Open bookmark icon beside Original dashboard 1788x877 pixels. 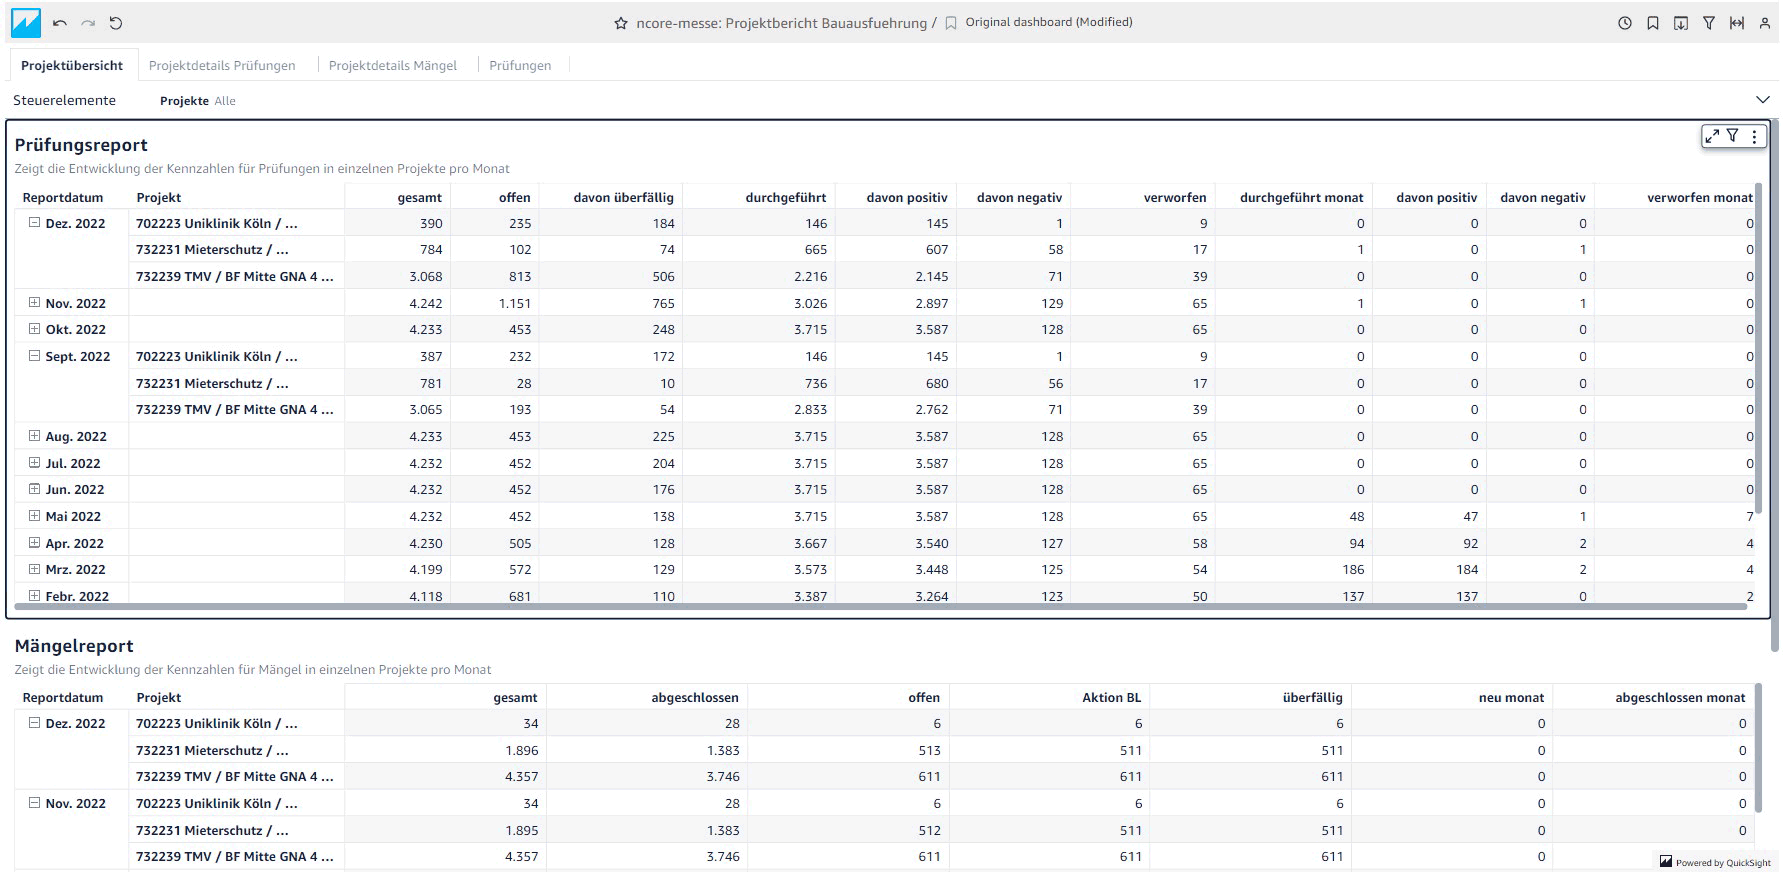click(951, 23)
